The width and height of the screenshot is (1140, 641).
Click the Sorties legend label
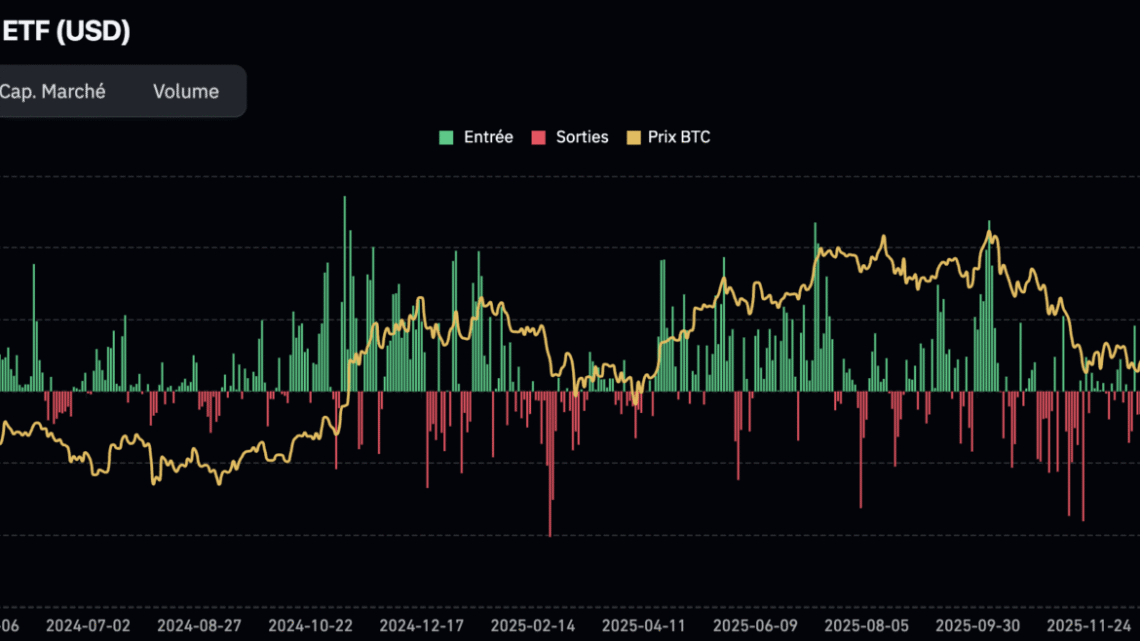[582, 137]
